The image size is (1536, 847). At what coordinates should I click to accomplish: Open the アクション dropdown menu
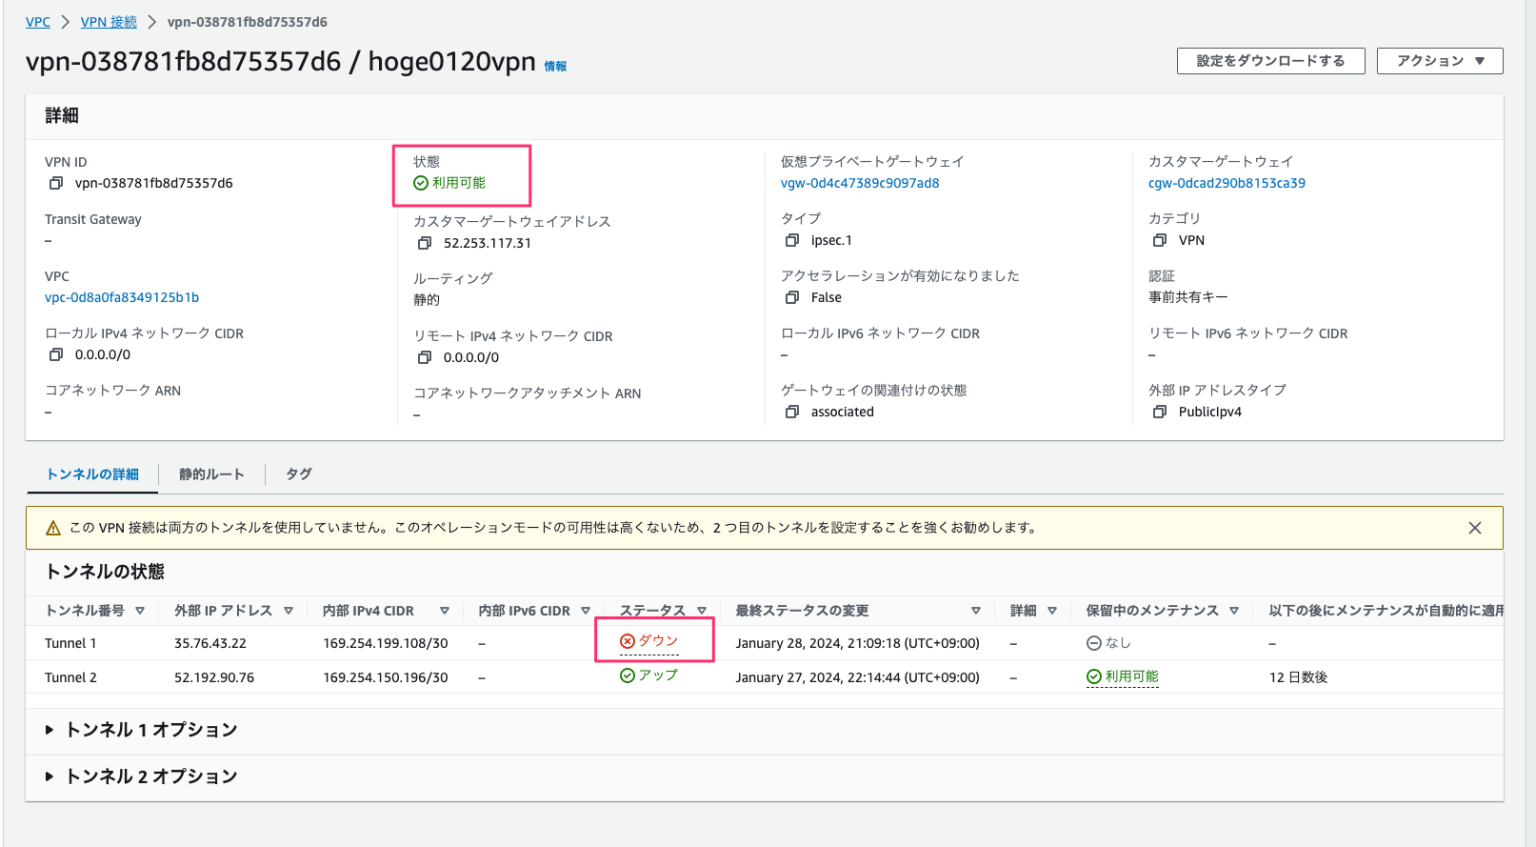point(1440,60)
